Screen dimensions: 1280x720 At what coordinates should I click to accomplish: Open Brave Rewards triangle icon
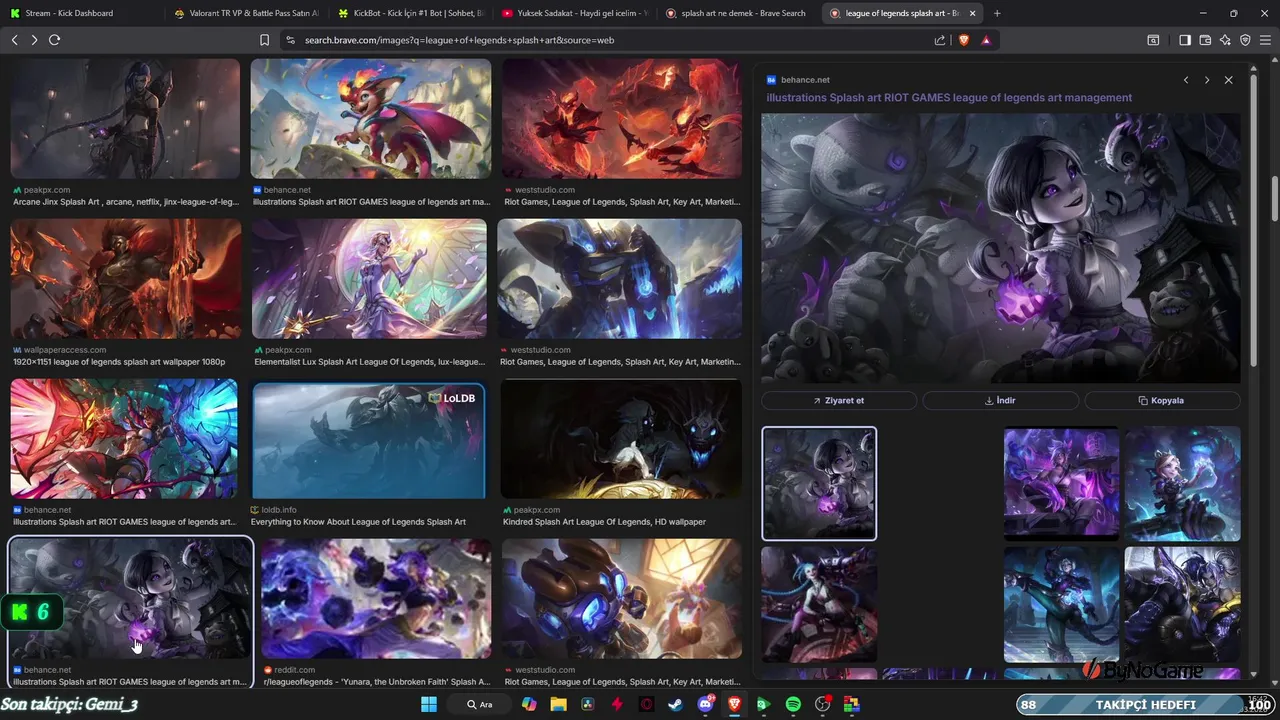click(x=986, y=40)
